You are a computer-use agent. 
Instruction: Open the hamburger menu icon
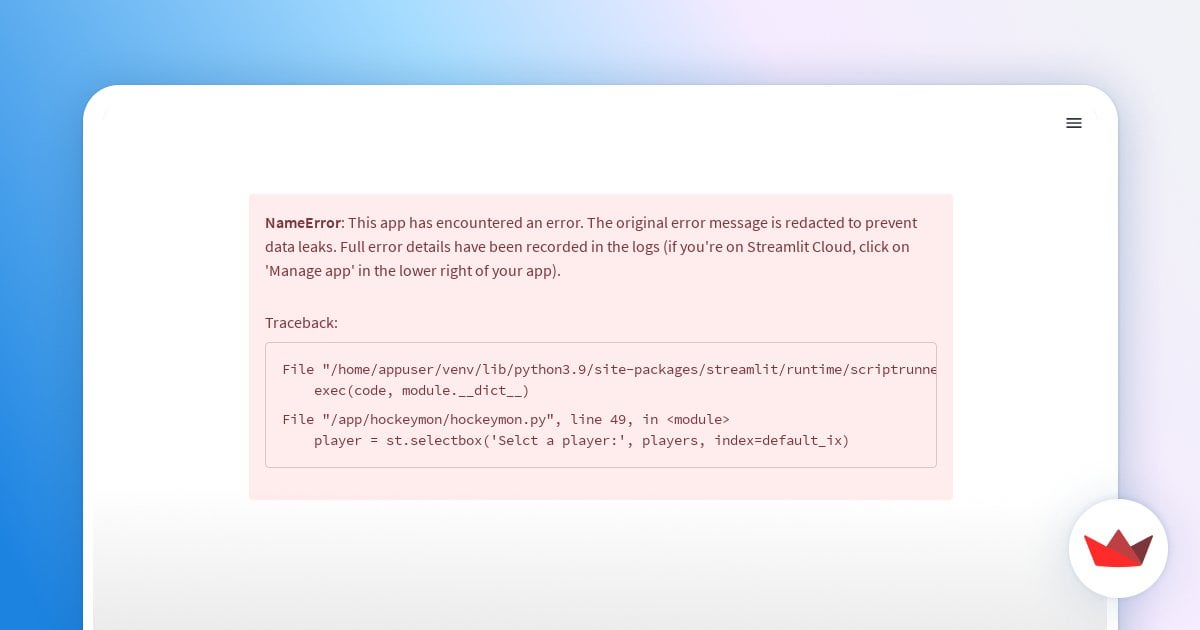pyautogui.click(x=1074, y=123)
